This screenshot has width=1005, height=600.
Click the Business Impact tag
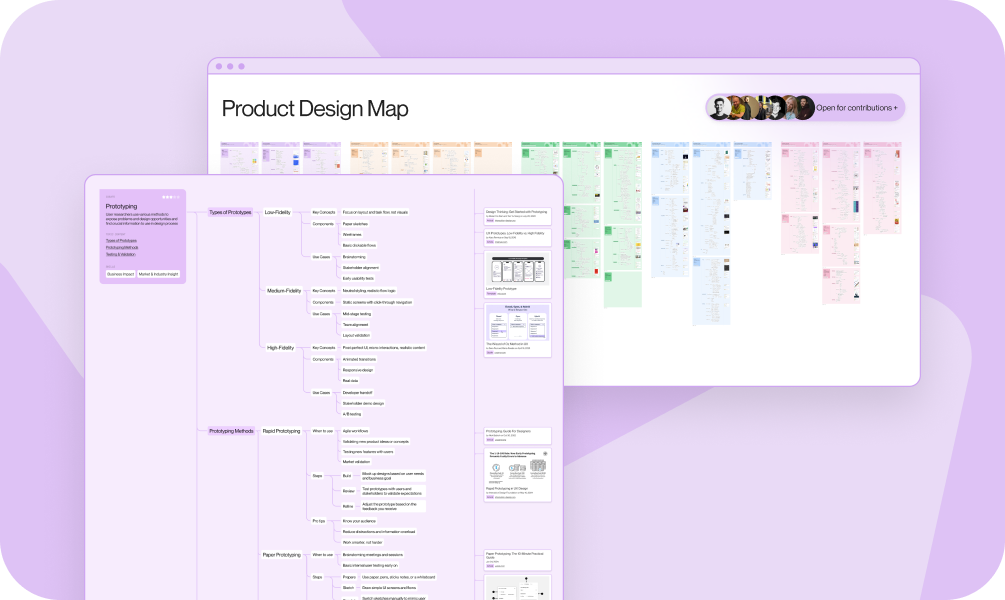click(120, 274)
